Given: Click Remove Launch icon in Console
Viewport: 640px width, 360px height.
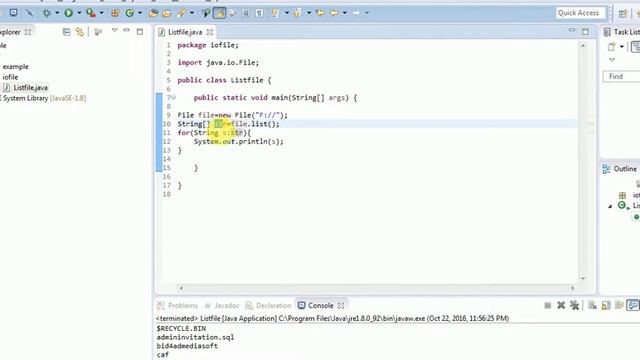Looking at the screenshot, I should pyautogui.click(x=561, y=305).
